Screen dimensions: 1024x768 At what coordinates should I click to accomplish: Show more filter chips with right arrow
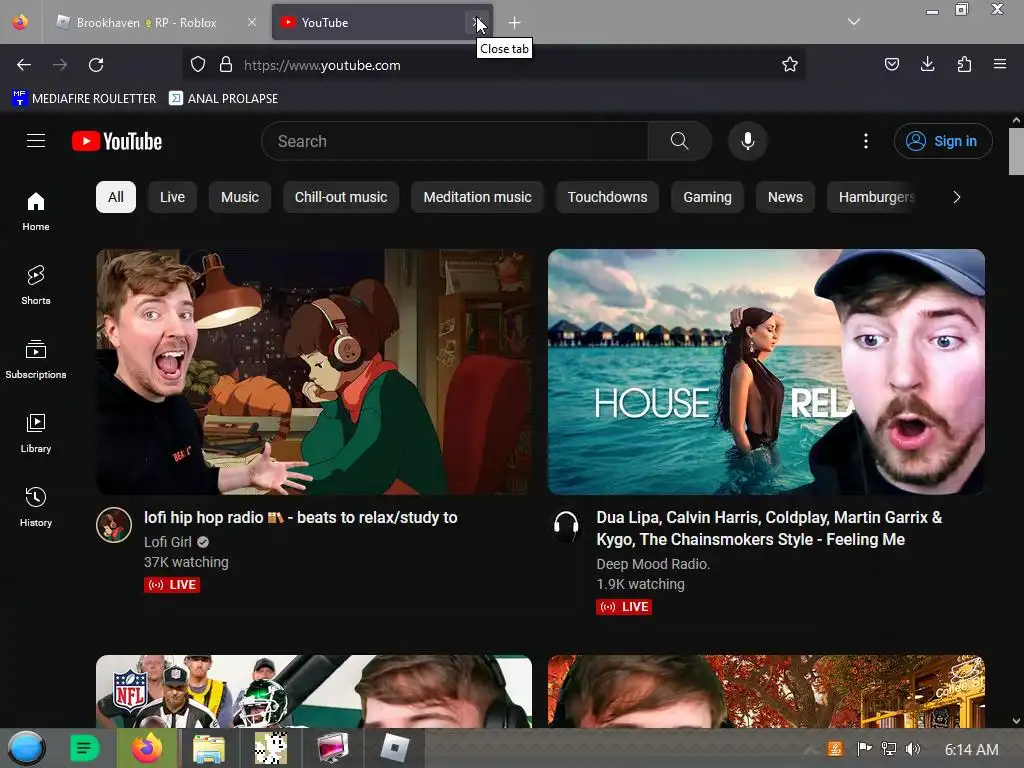(957, 197)
